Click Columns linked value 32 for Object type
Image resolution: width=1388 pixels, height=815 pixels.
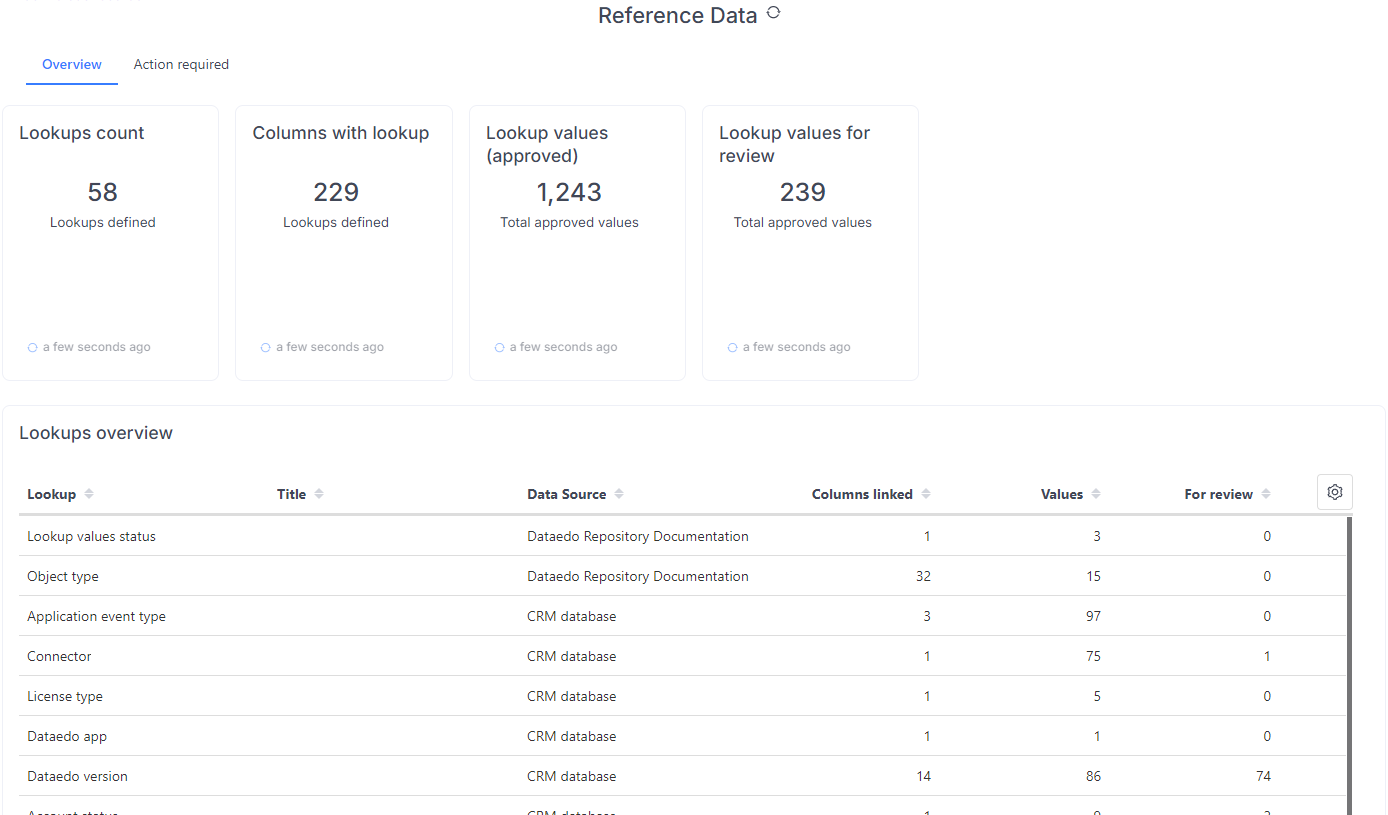(923, 576)
